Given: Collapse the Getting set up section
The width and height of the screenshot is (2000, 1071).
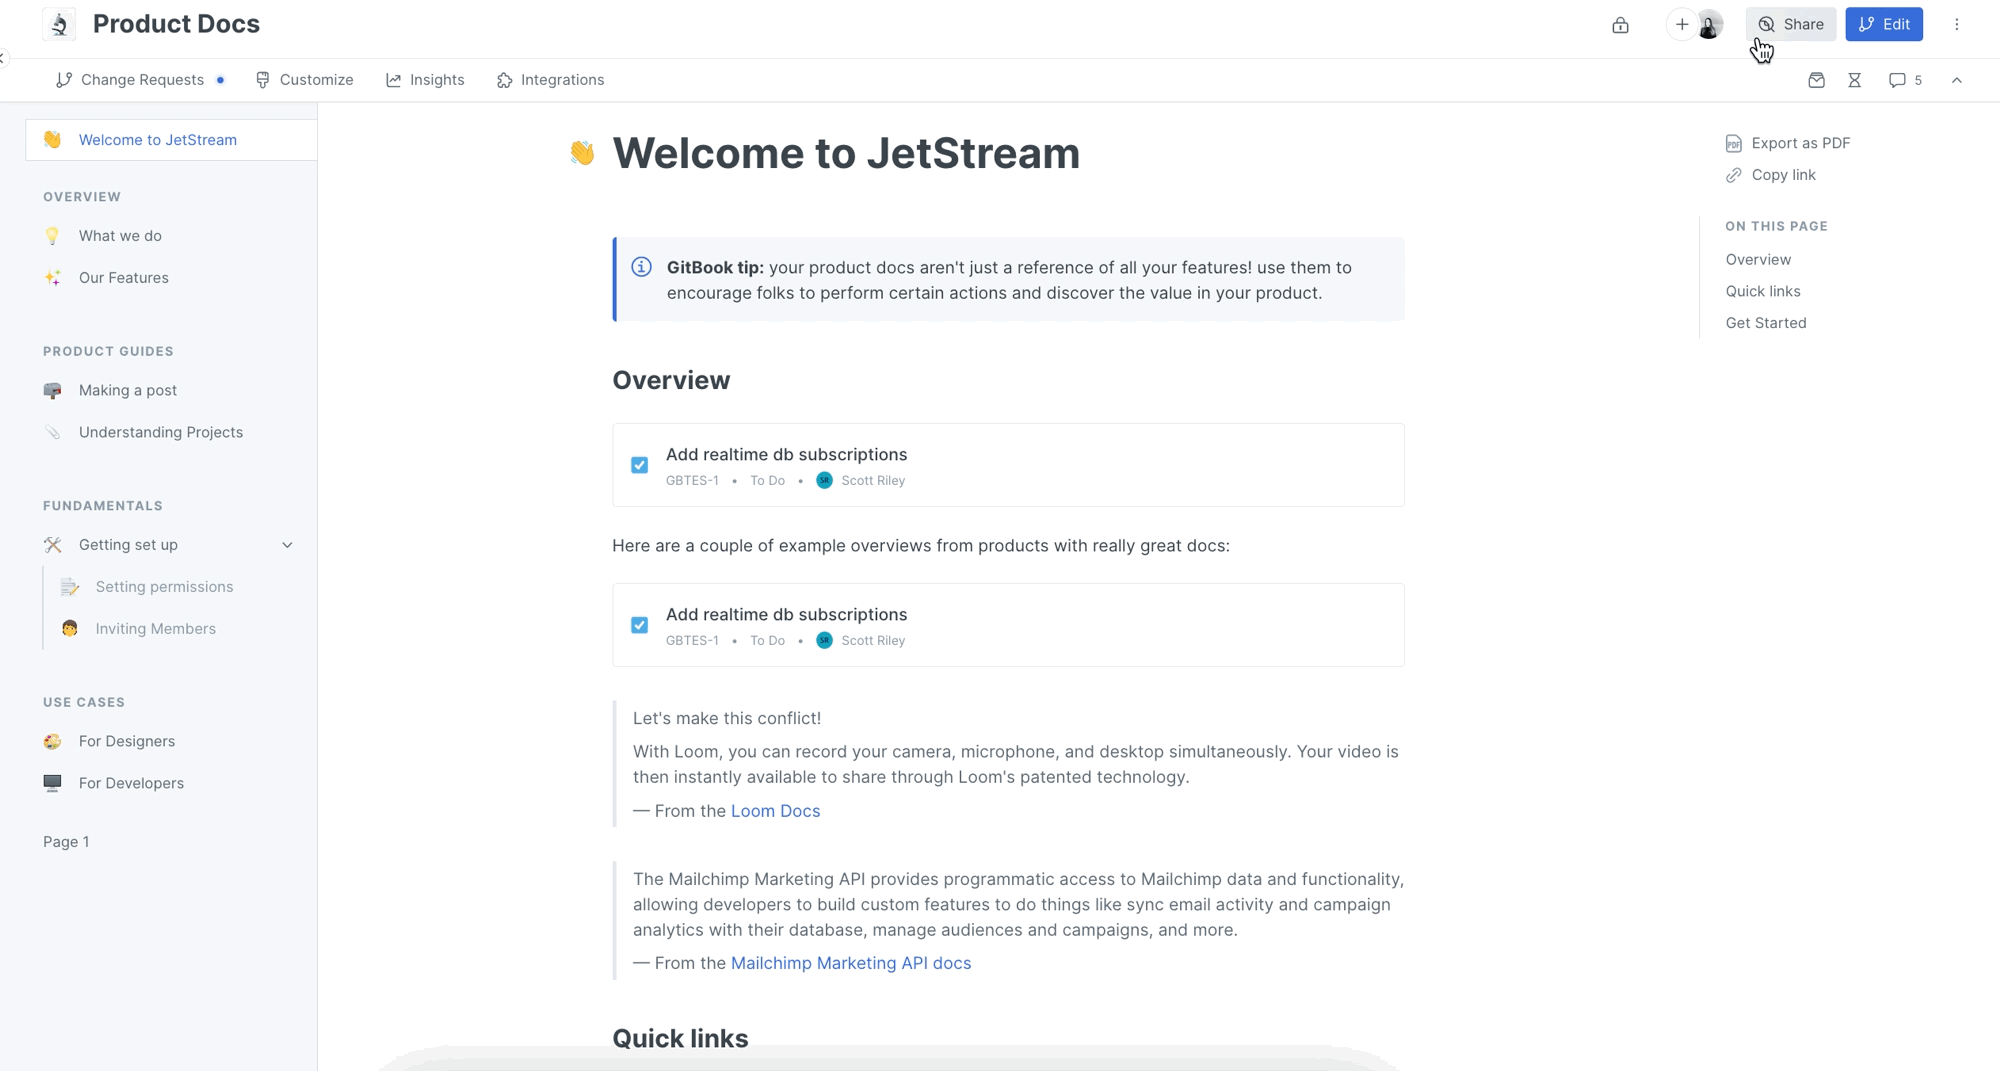Looking at the screenshot, I should pyautogui.click(x=287, y=545).
